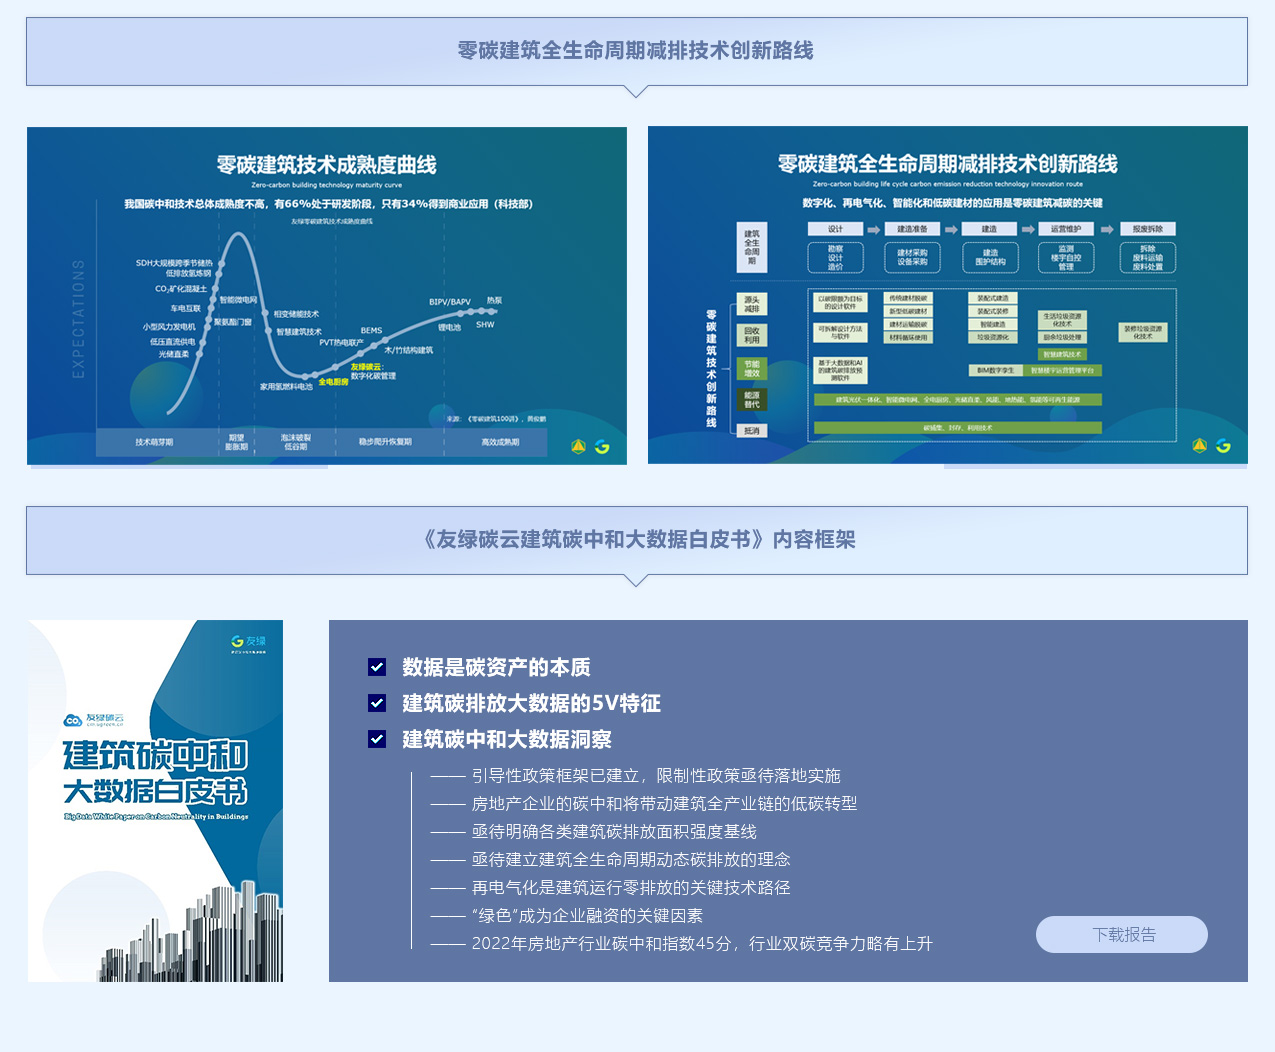Image resolution: width=1275 pixels, height=1052 pixels.
Task: Click the BIPV/BAPV label on the maturity curve
Action: [450, 302]
